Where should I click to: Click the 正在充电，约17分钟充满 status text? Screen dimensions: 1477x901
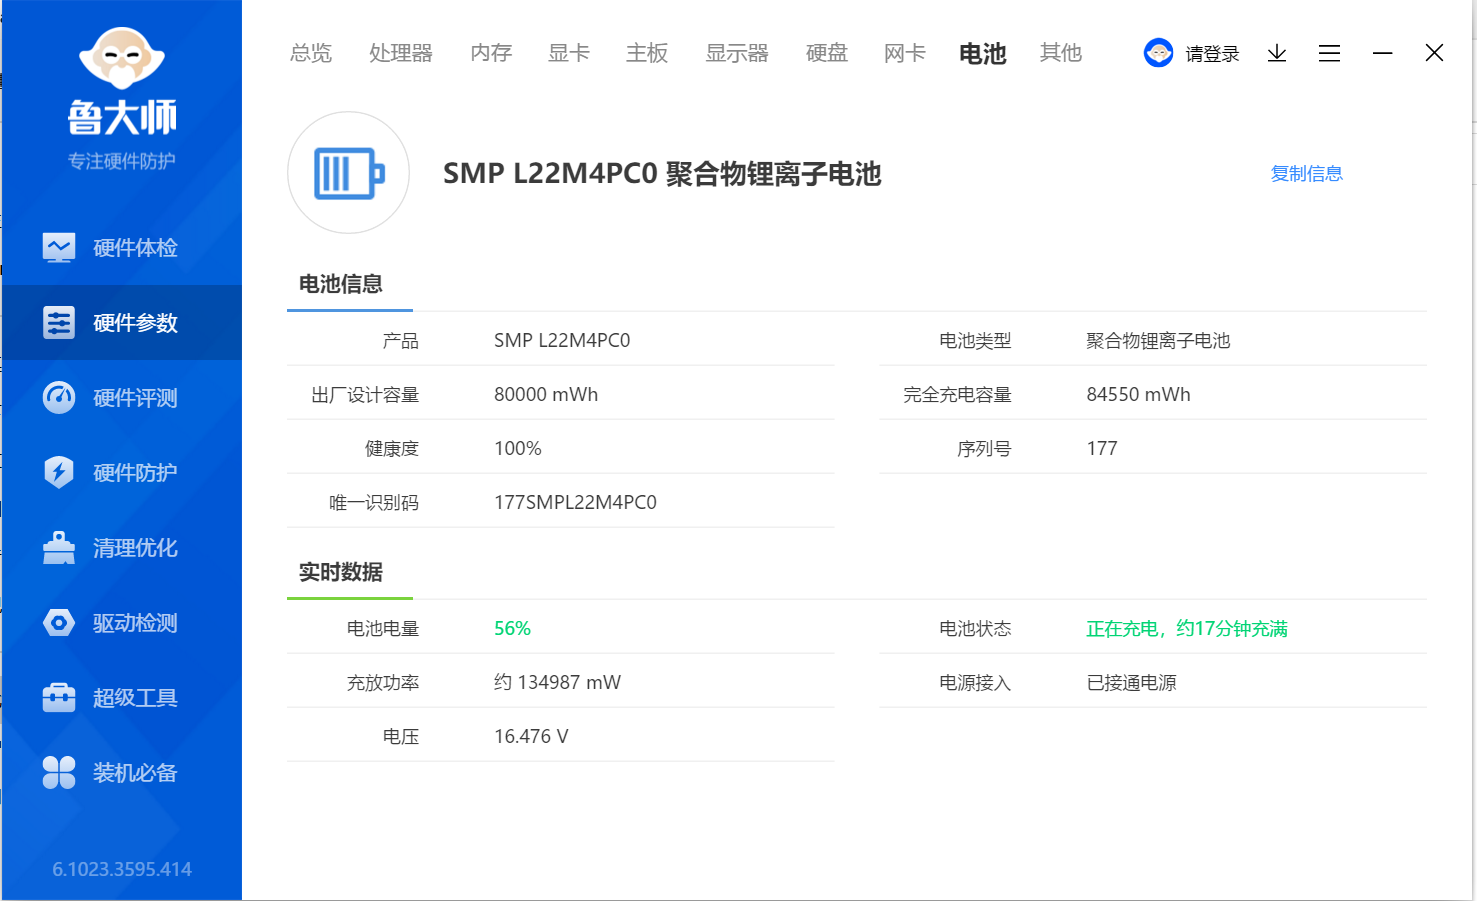pyautogui.click(x=1187, y=629)
